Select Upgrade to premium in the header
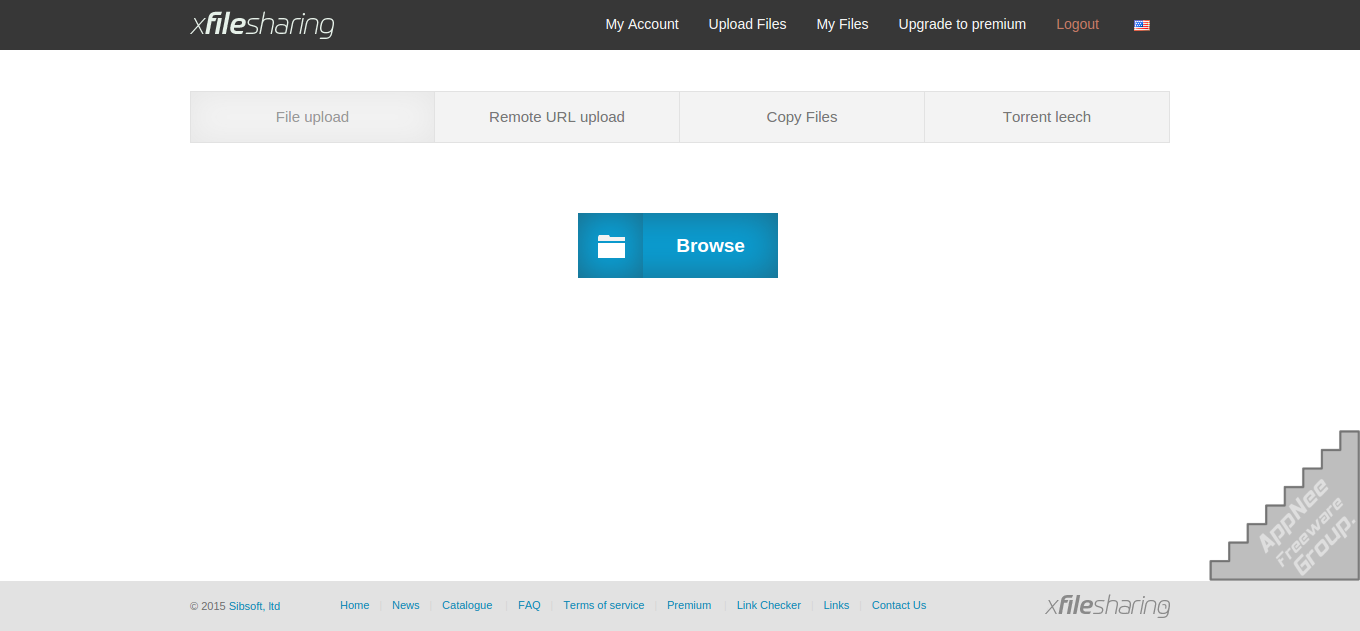The width and height of the screenshot is (1360, 631). (x=962, y=24)
